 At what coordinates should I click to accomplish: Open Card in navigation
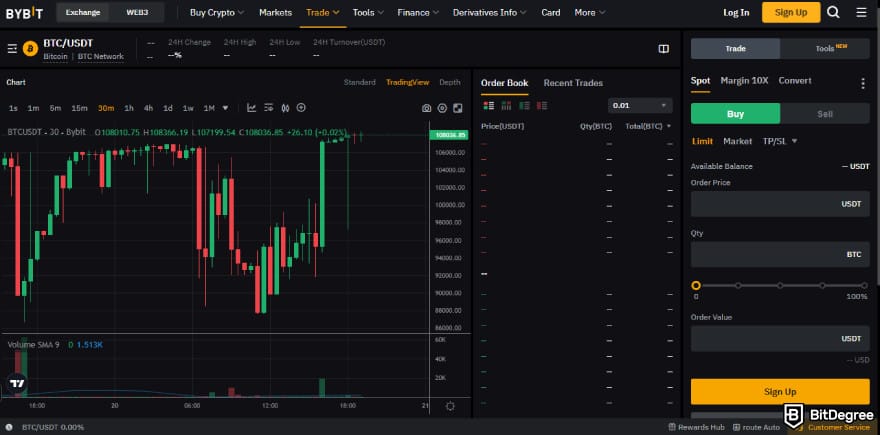click(551, 12)
